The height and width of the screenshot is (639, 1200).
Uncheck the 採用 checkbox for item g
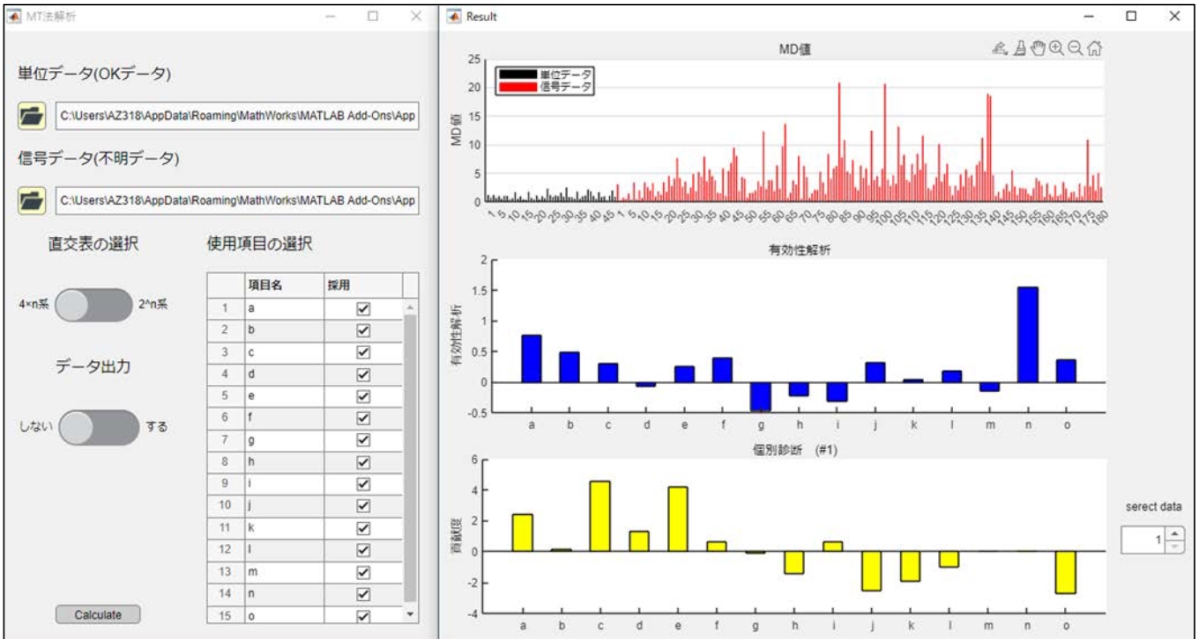tap(363, 439)
